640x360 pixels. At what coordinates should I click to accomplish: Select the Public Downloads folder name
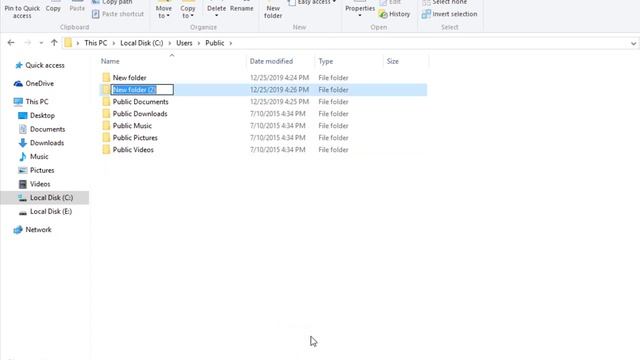pyautogui.click(x=140, y=113)
